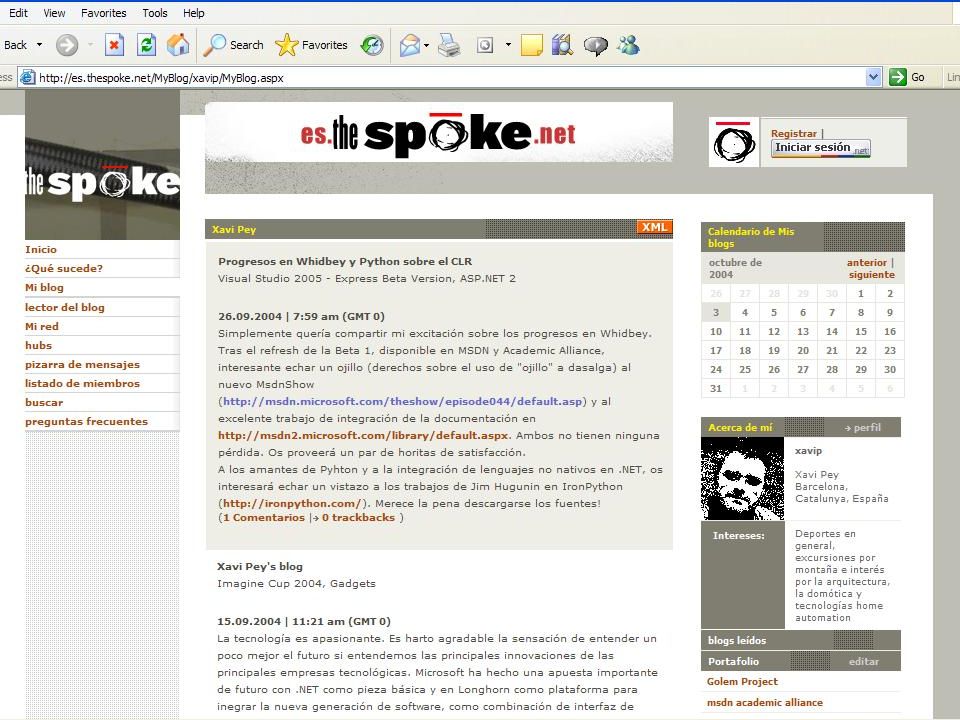This screenshot has width=960, height=720.
Task: Go to siguiente month in calendar
Action: point(871,274)
